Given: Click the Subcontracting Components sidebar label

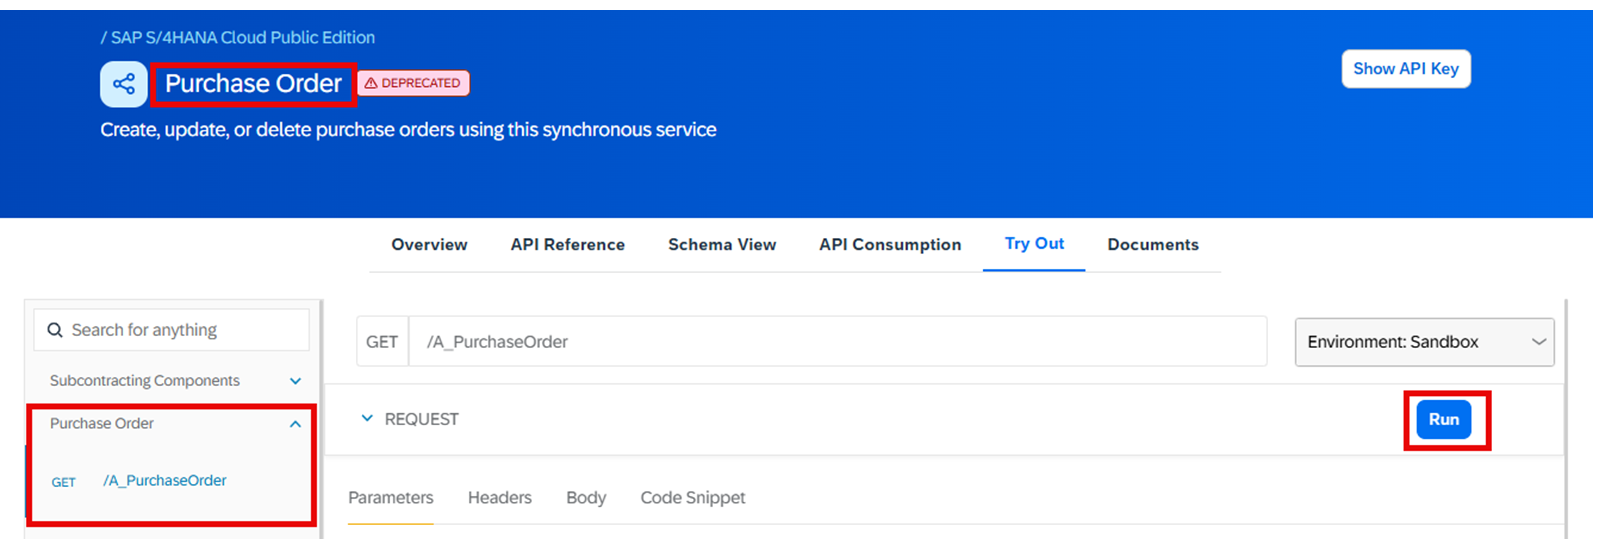Looking at the screenshot, I should (x=145, y=381).
